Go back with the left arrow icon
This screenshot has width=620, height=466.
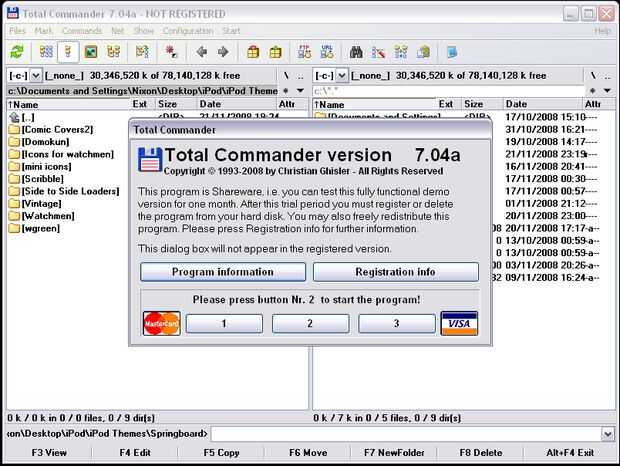(x=202, y=52)
